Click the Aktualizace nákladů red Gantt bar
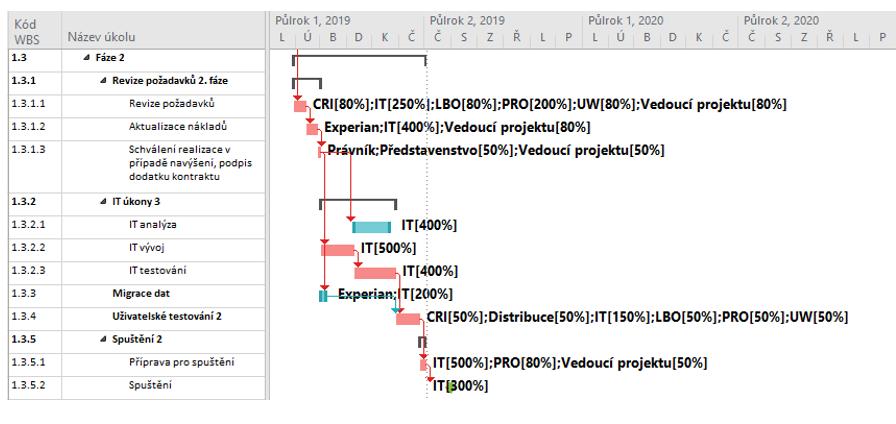 click(312, 129)
